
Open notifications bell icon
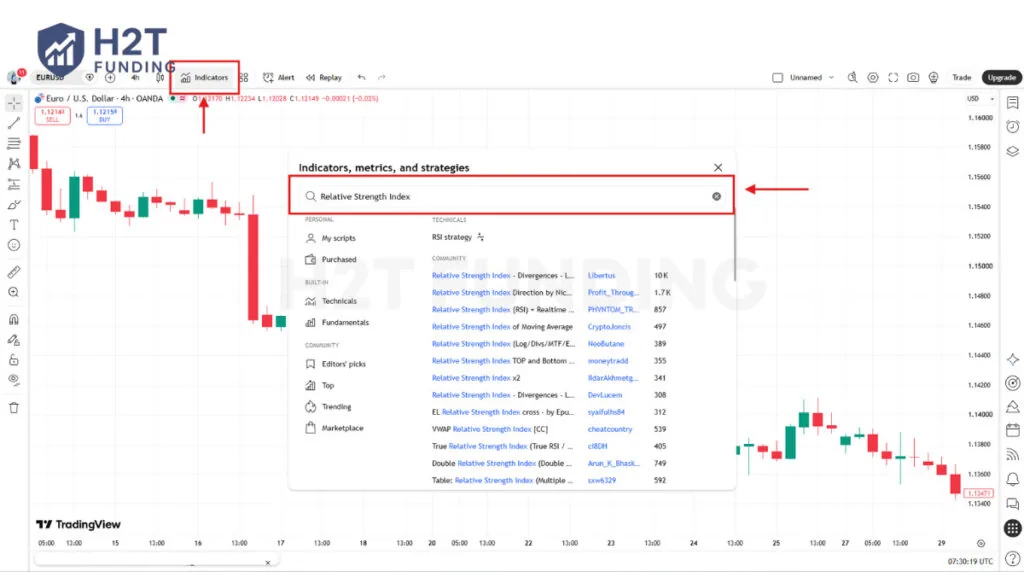pos(1012,479)
